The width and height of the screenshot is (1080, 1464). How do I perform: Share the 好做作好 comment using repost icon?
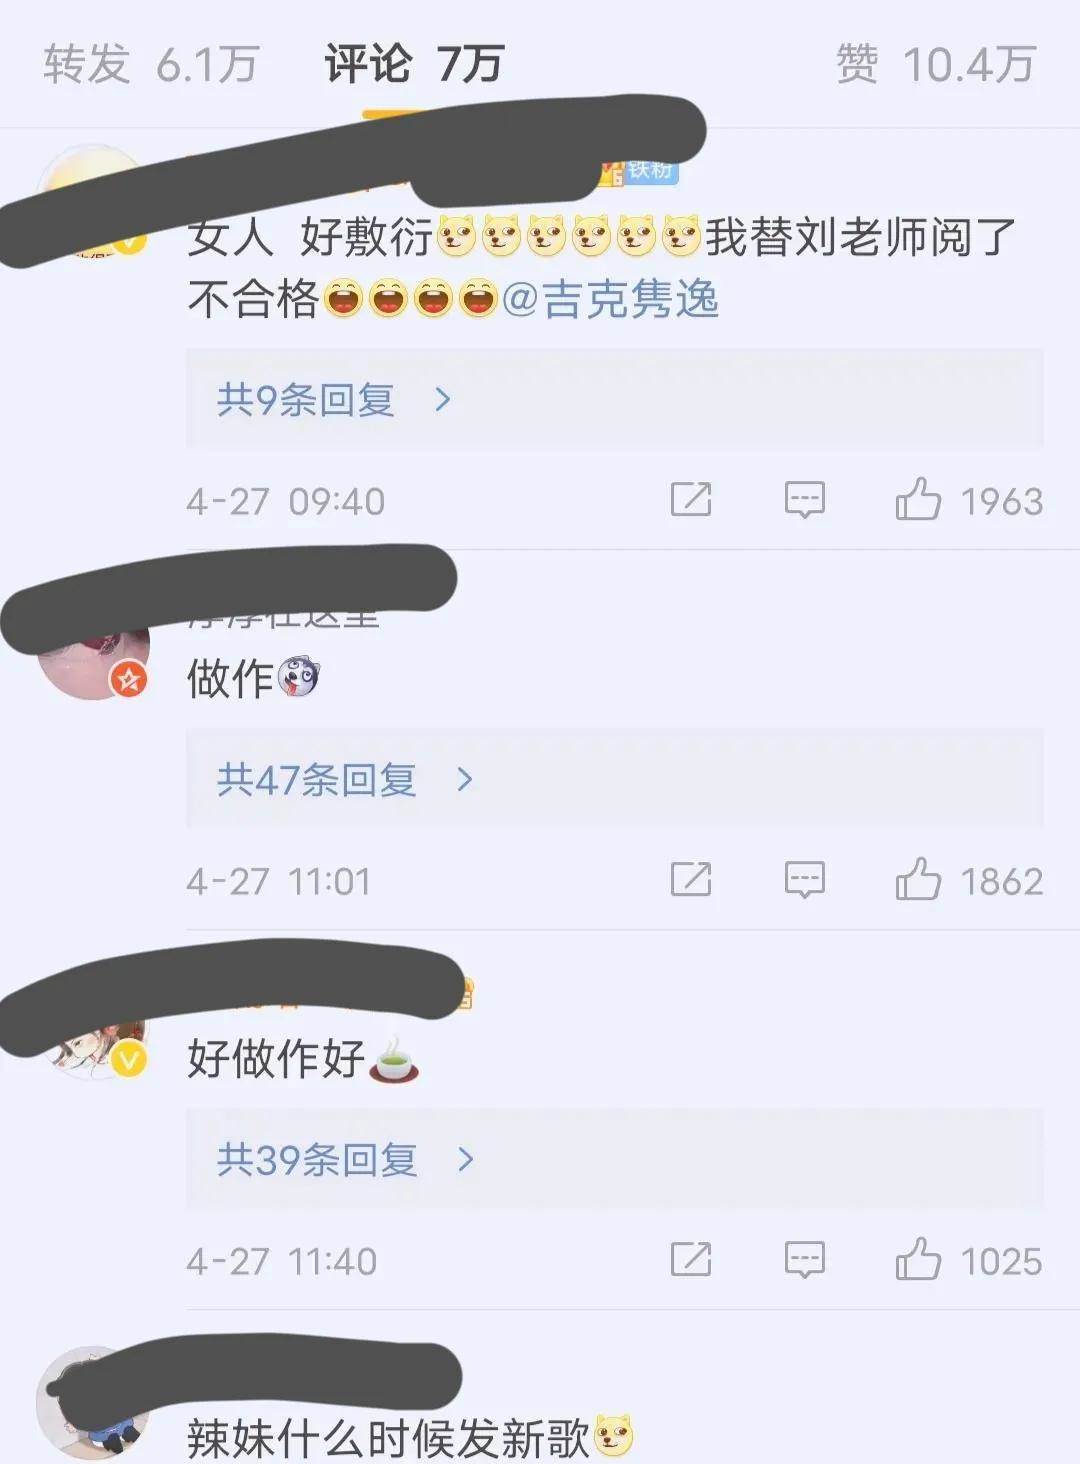pos(691,1259)
